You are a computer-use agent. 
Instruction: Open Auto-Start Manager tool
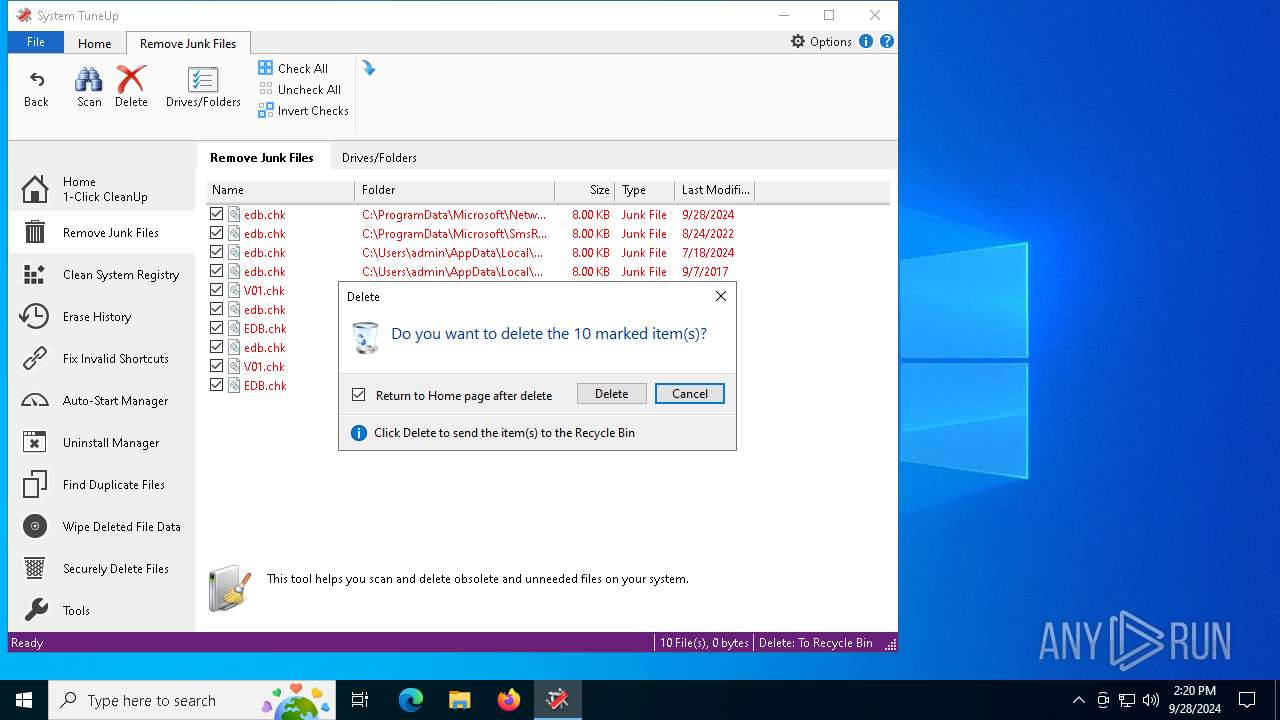pos(102,400)
